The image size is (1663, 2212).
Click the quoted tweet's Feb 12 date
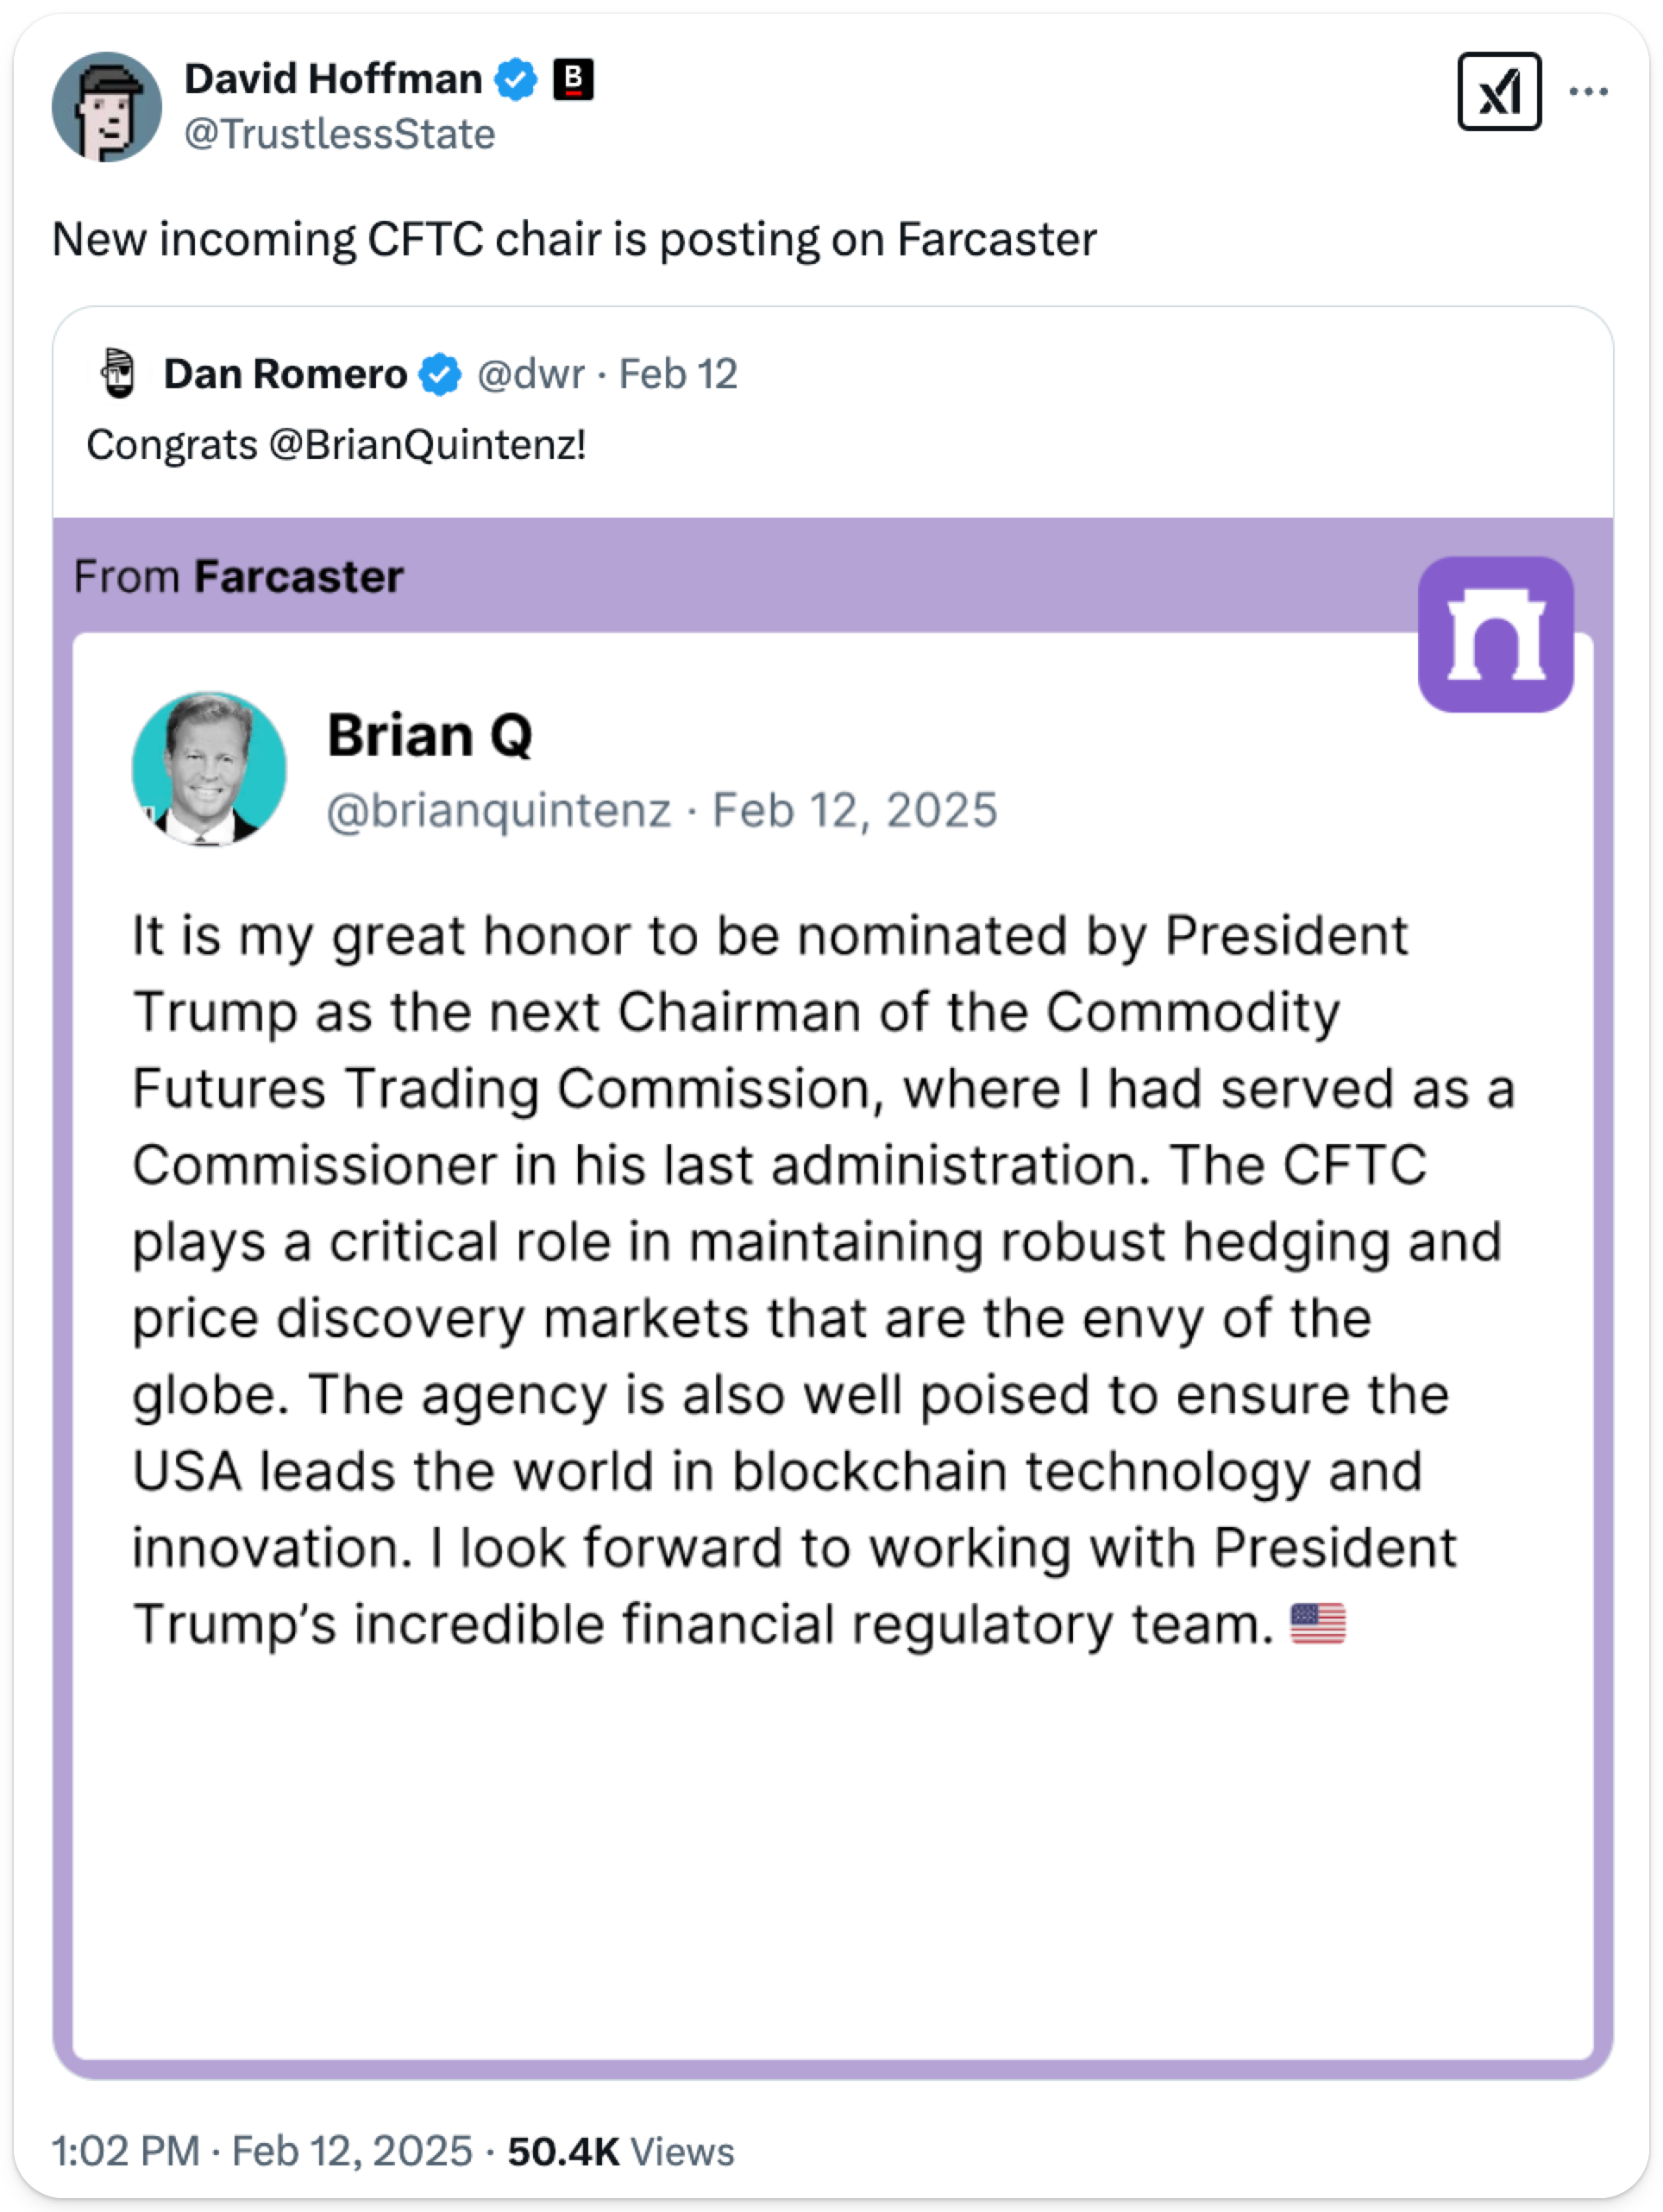pos(678,374)
